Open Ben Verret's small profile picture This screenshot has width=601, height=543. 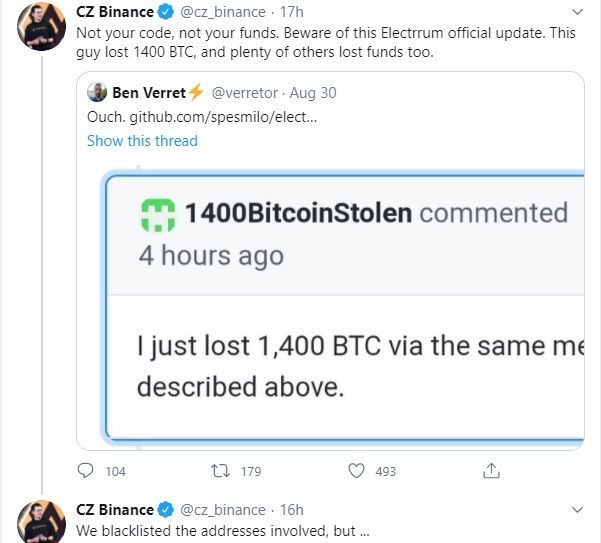(x=97, y=92)
